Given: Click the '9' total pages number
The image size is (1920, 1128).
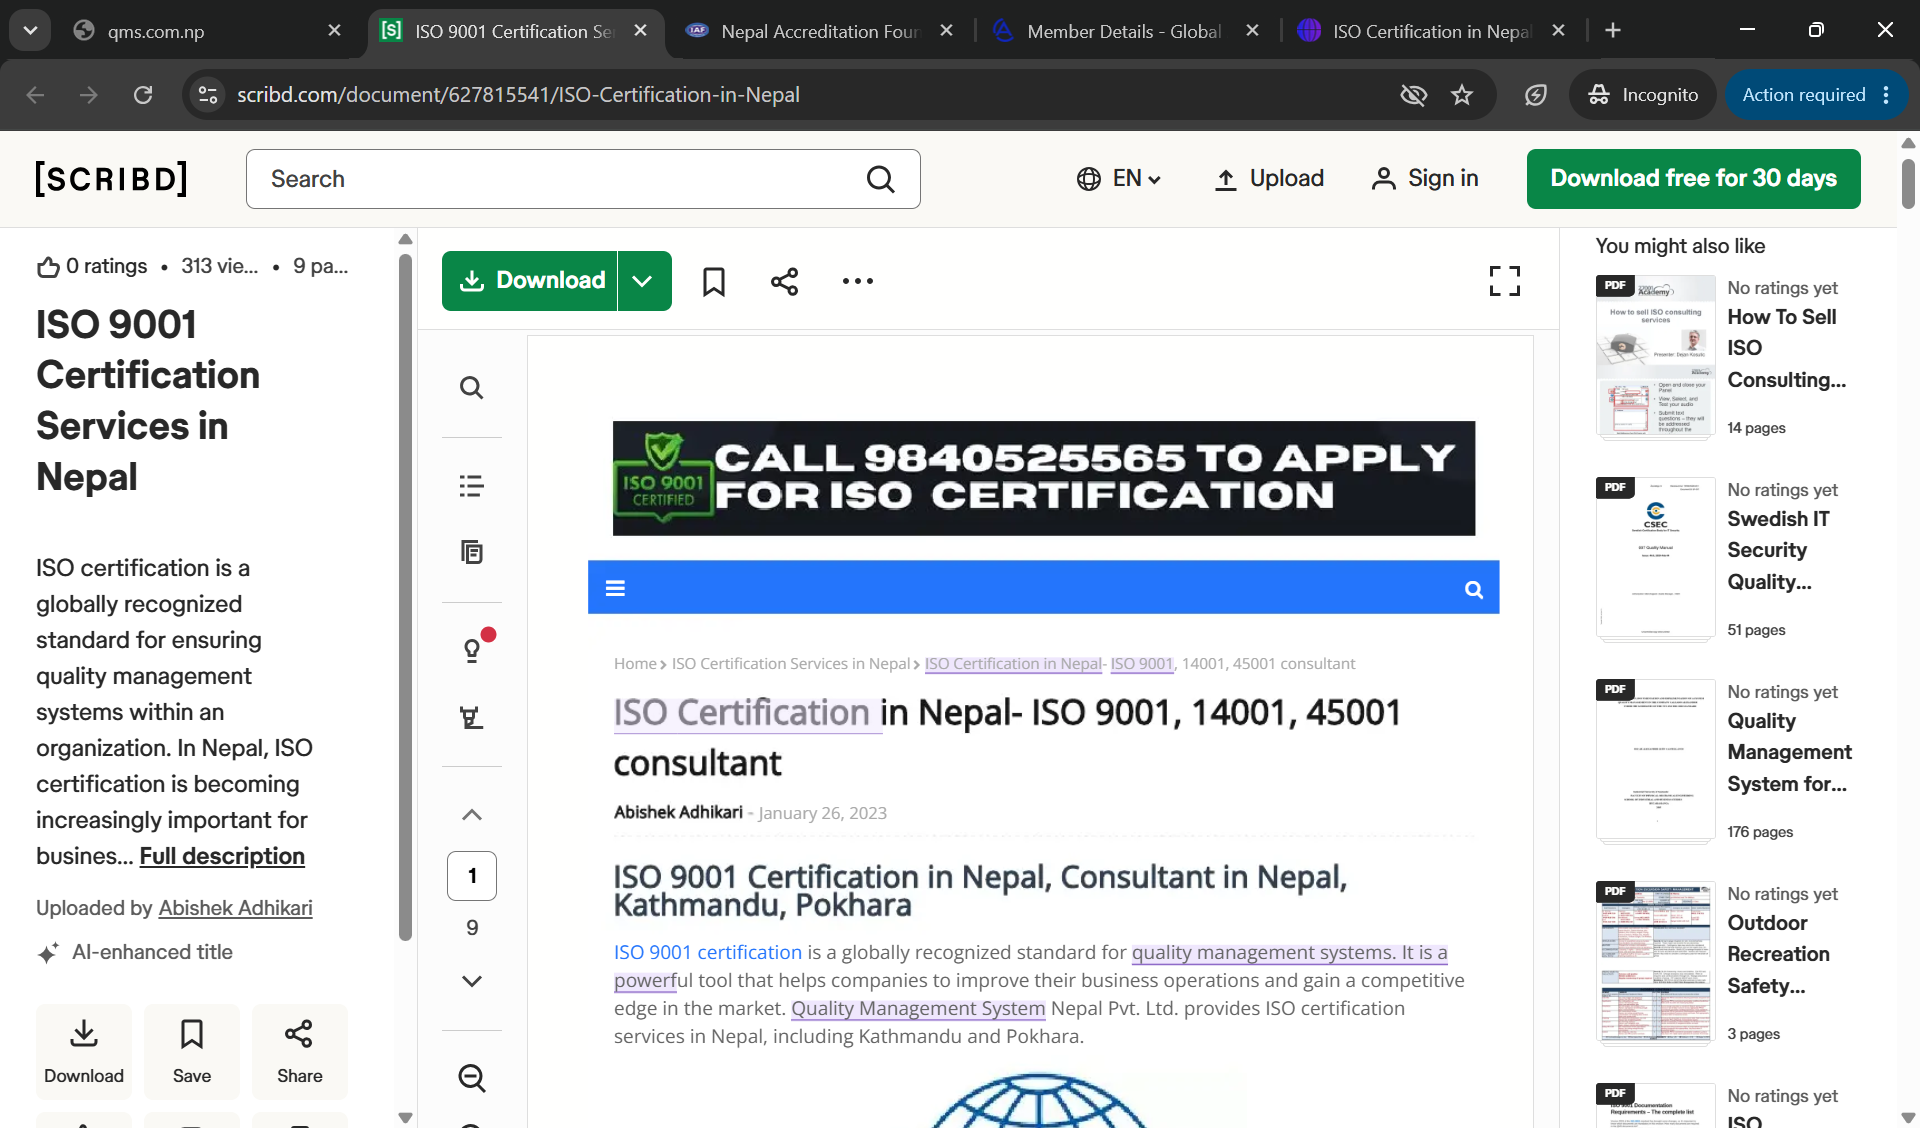Looking at the screenshot, I should point(472,928).
